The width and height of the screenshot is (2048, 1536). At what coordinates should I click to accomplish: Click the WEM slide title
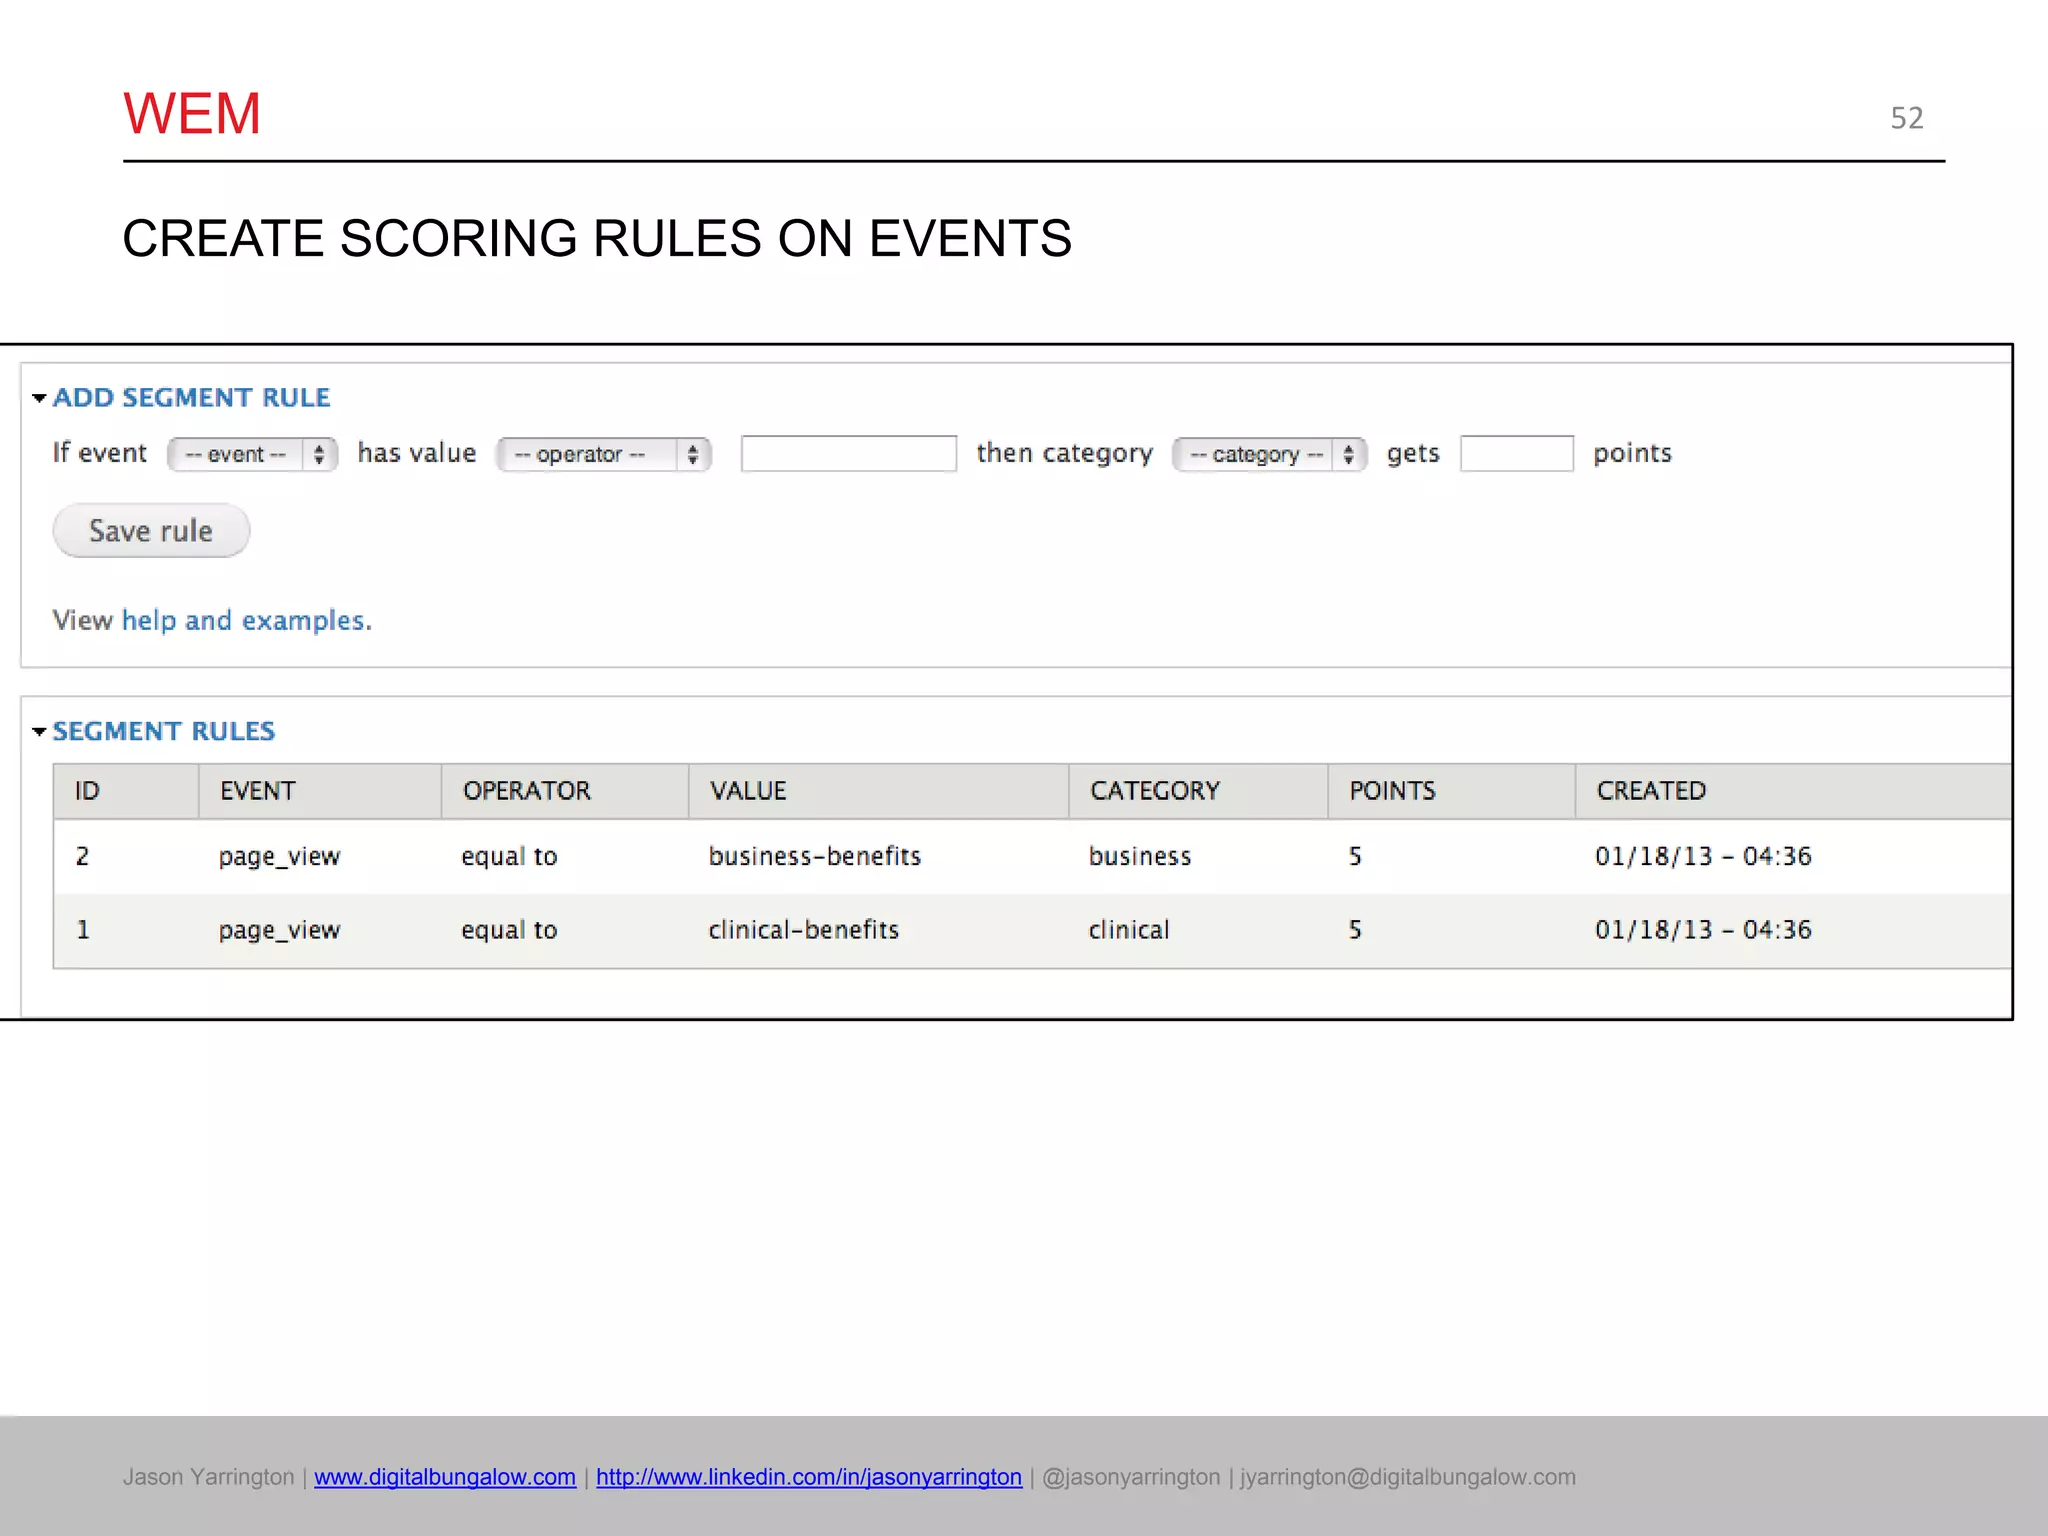[192, 114]
